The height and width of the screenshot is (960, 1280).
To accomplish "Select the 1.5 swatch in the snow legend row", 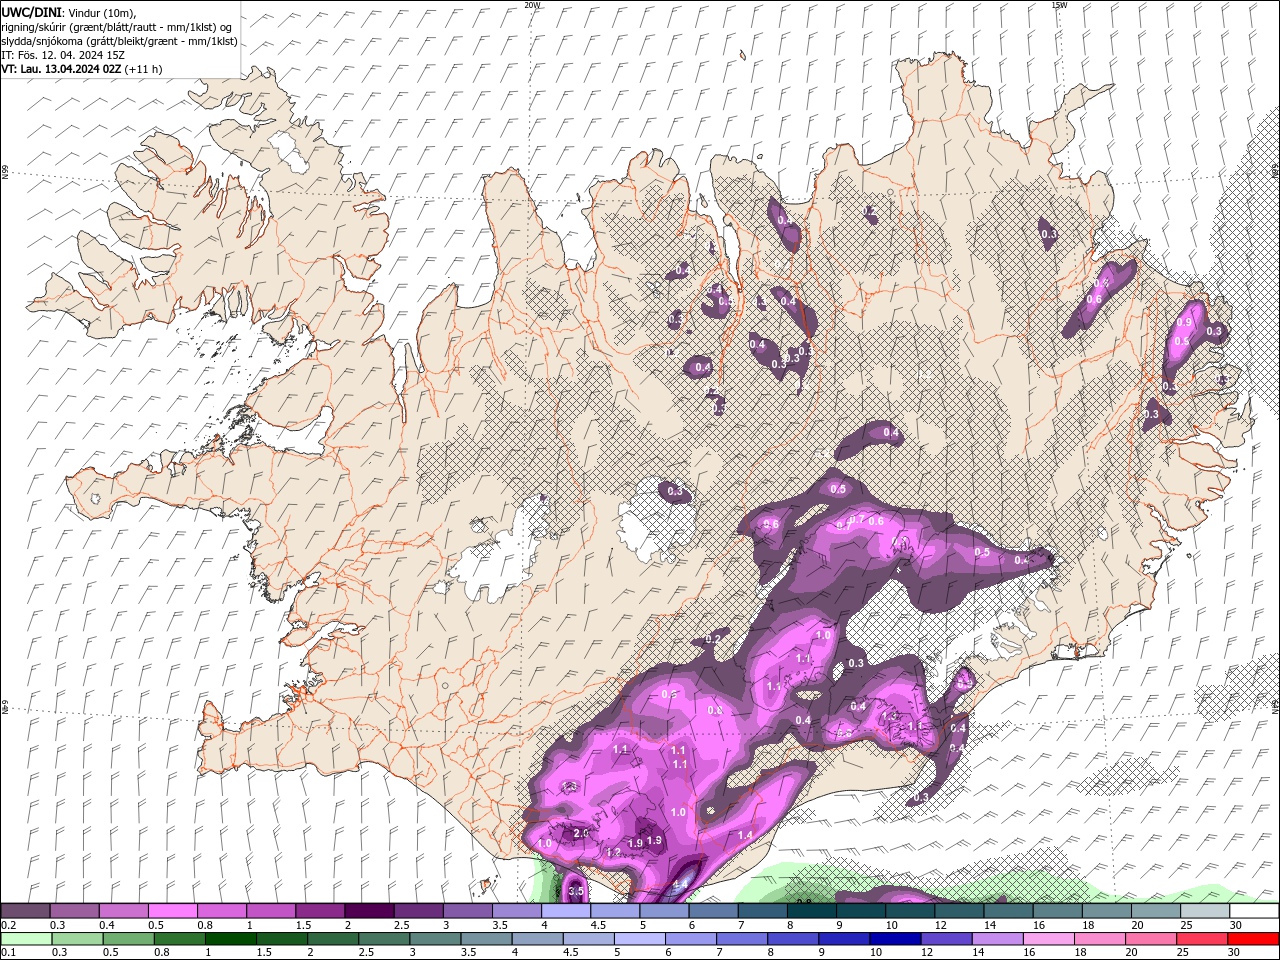I will tap(320, 911).
